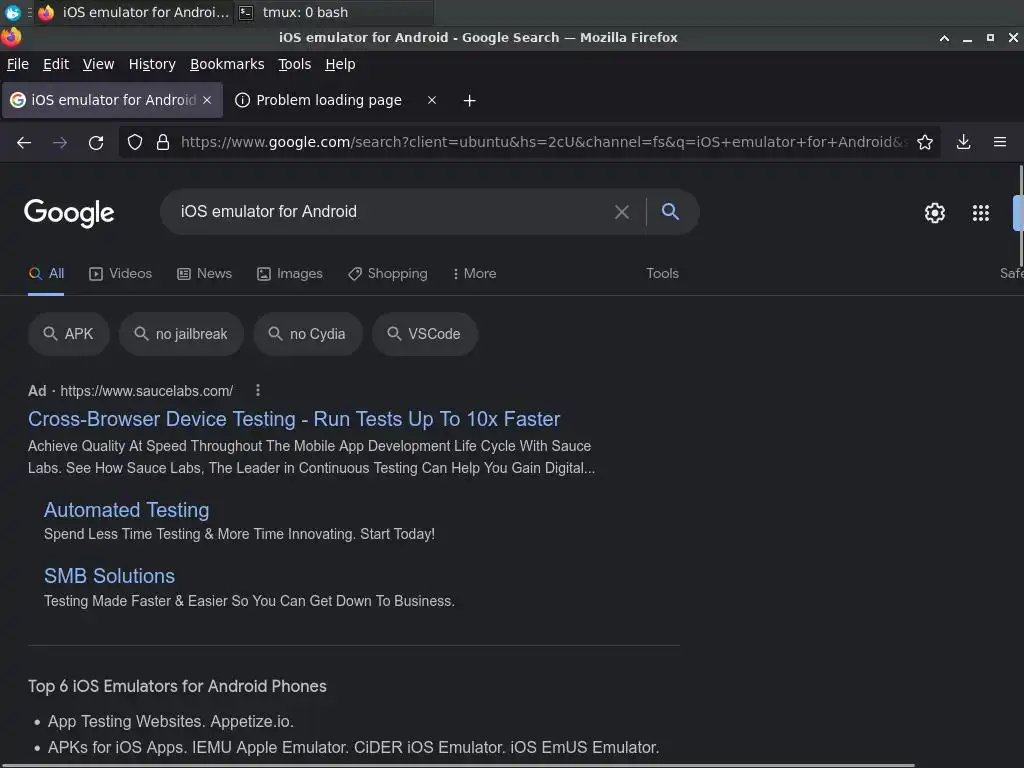This screenshot has width=1024, height=768.
Task: Open the Firefox hamburger application menu
Action: coord(1000,142)
